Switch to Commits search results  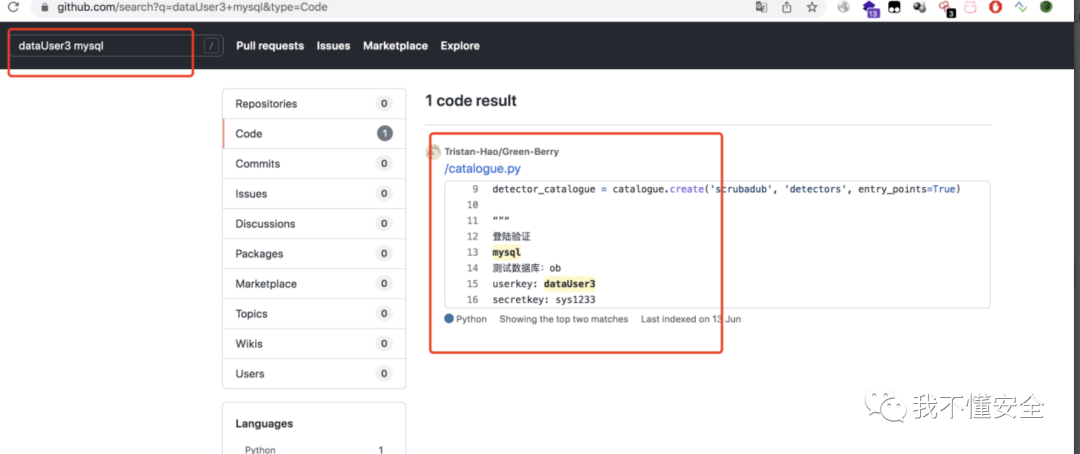(x=258, y=164)
